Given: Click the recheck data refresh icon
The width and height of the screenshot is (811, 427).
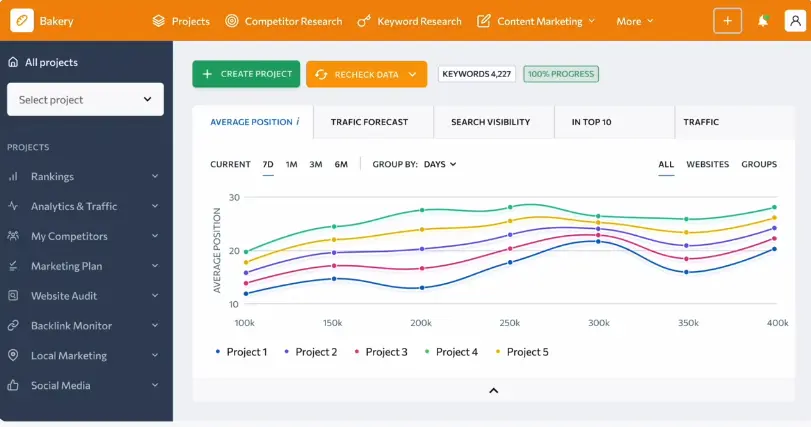Looking at the screenshot, I should [x=321, y=74].
